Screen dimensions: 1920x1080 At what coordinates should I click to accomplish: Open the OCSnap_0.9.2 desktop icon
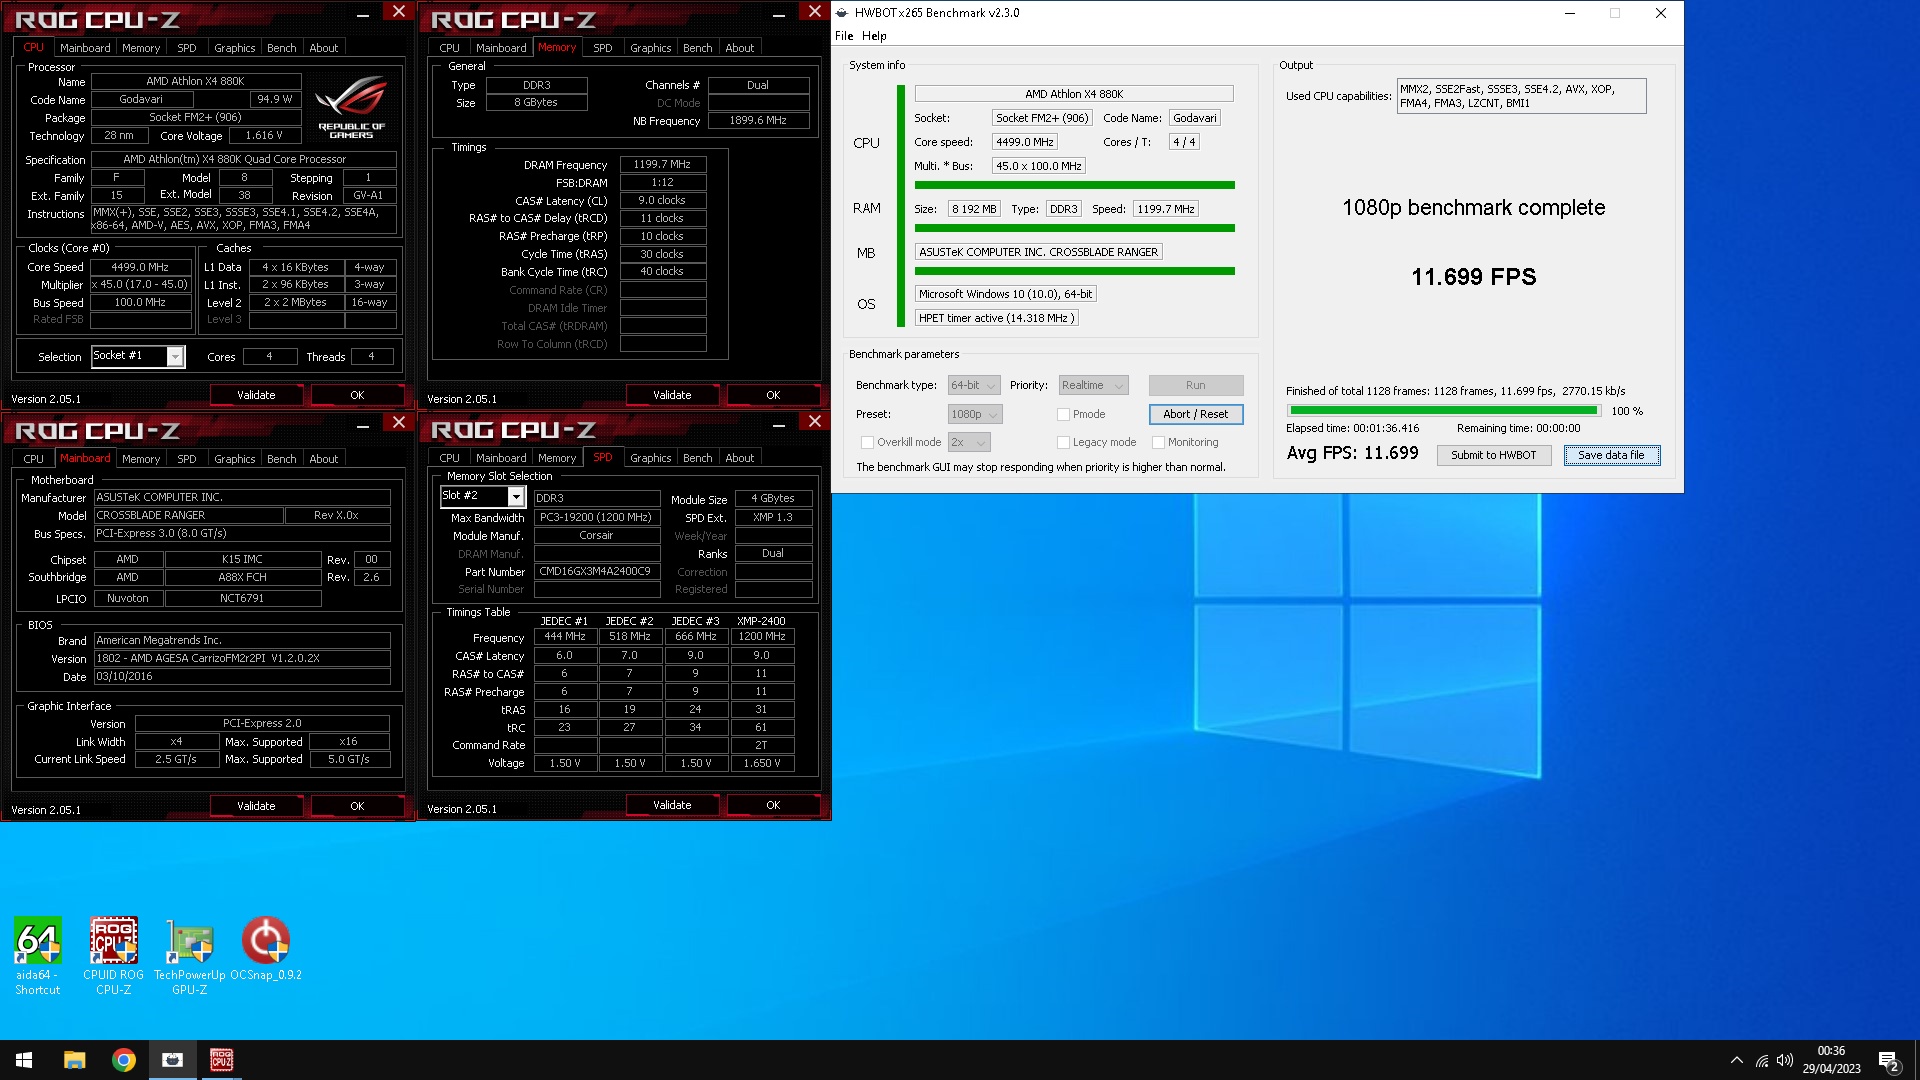(266, 948)
